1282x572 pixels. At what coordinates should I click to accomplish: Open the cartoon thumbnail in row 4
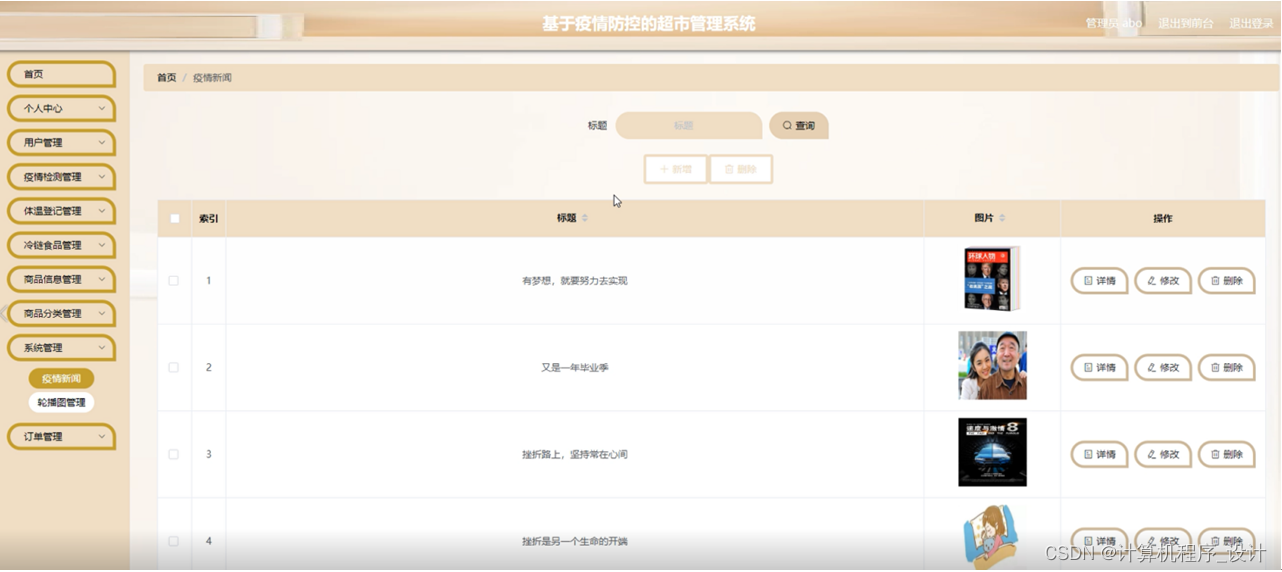coord(990,538)
